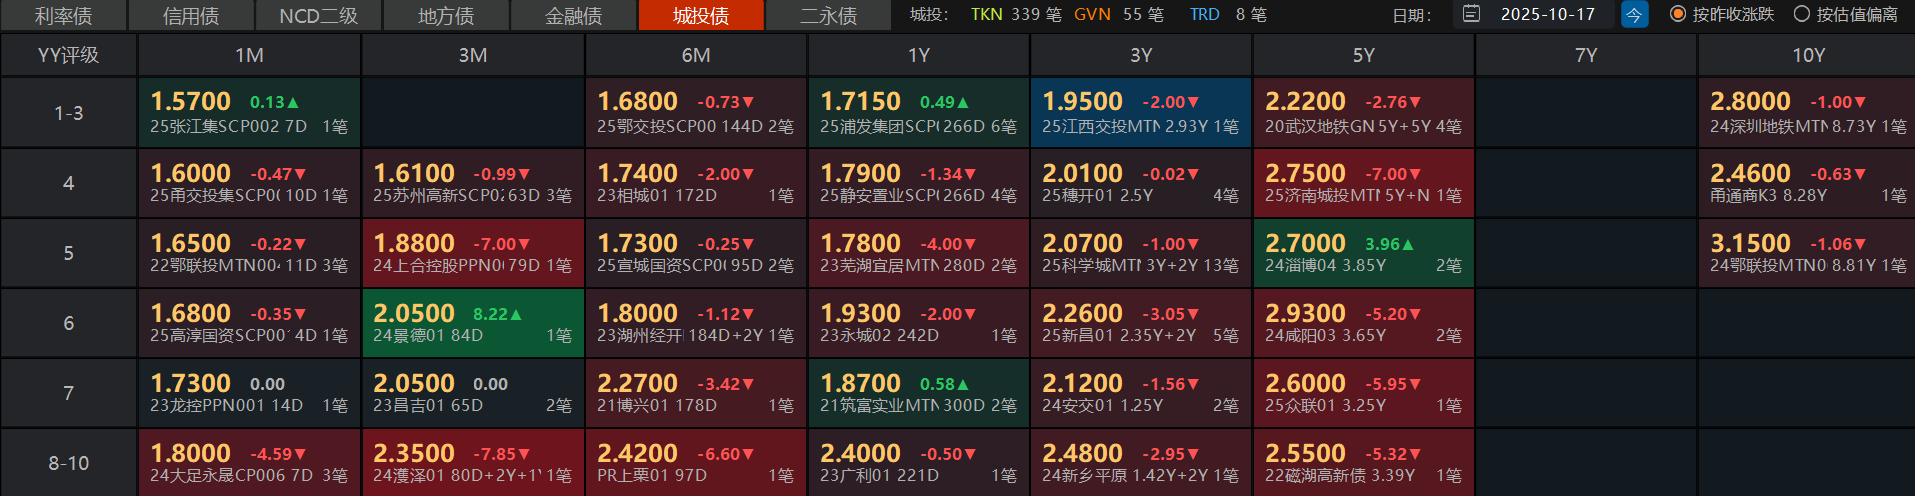
Task: Open the 20武汉地铁GN cell at 2.2200
Action: (1364, 113)
